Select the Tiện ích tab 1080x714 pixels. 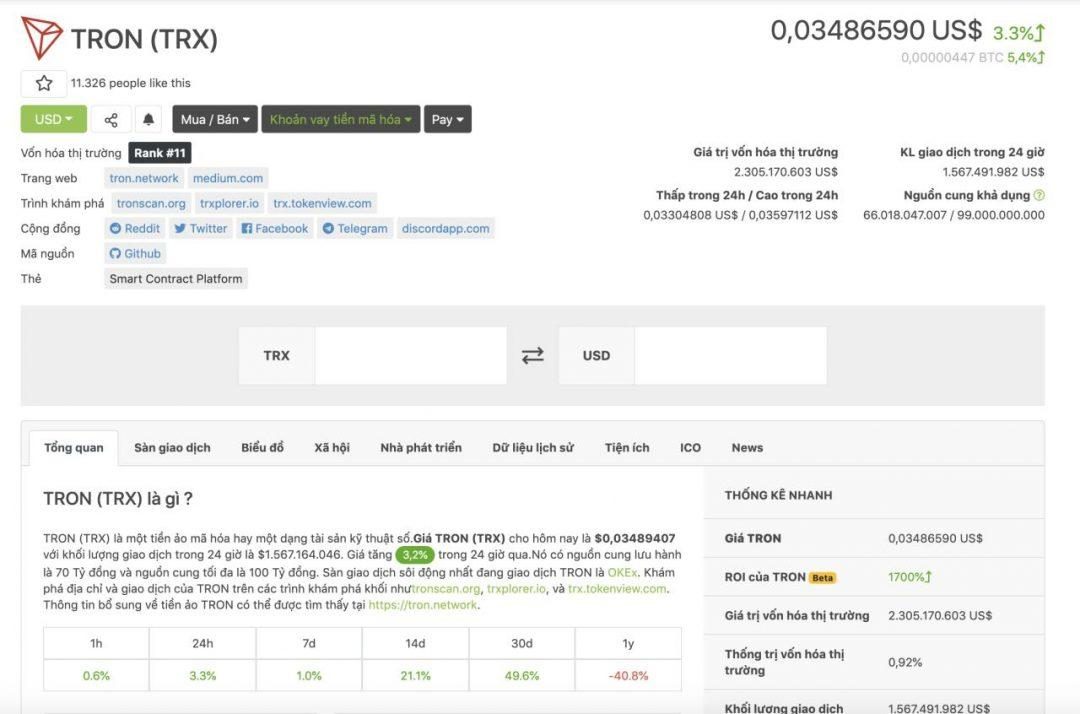click(x=627, y=448)
